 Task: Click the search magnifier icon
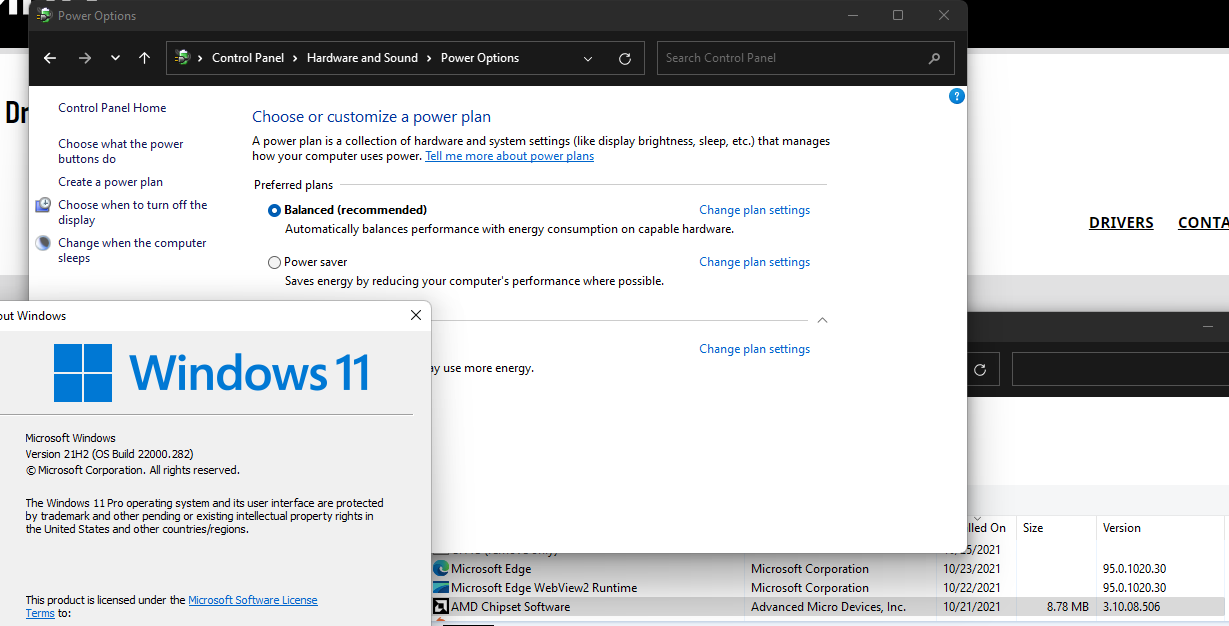tap(934, 58)
